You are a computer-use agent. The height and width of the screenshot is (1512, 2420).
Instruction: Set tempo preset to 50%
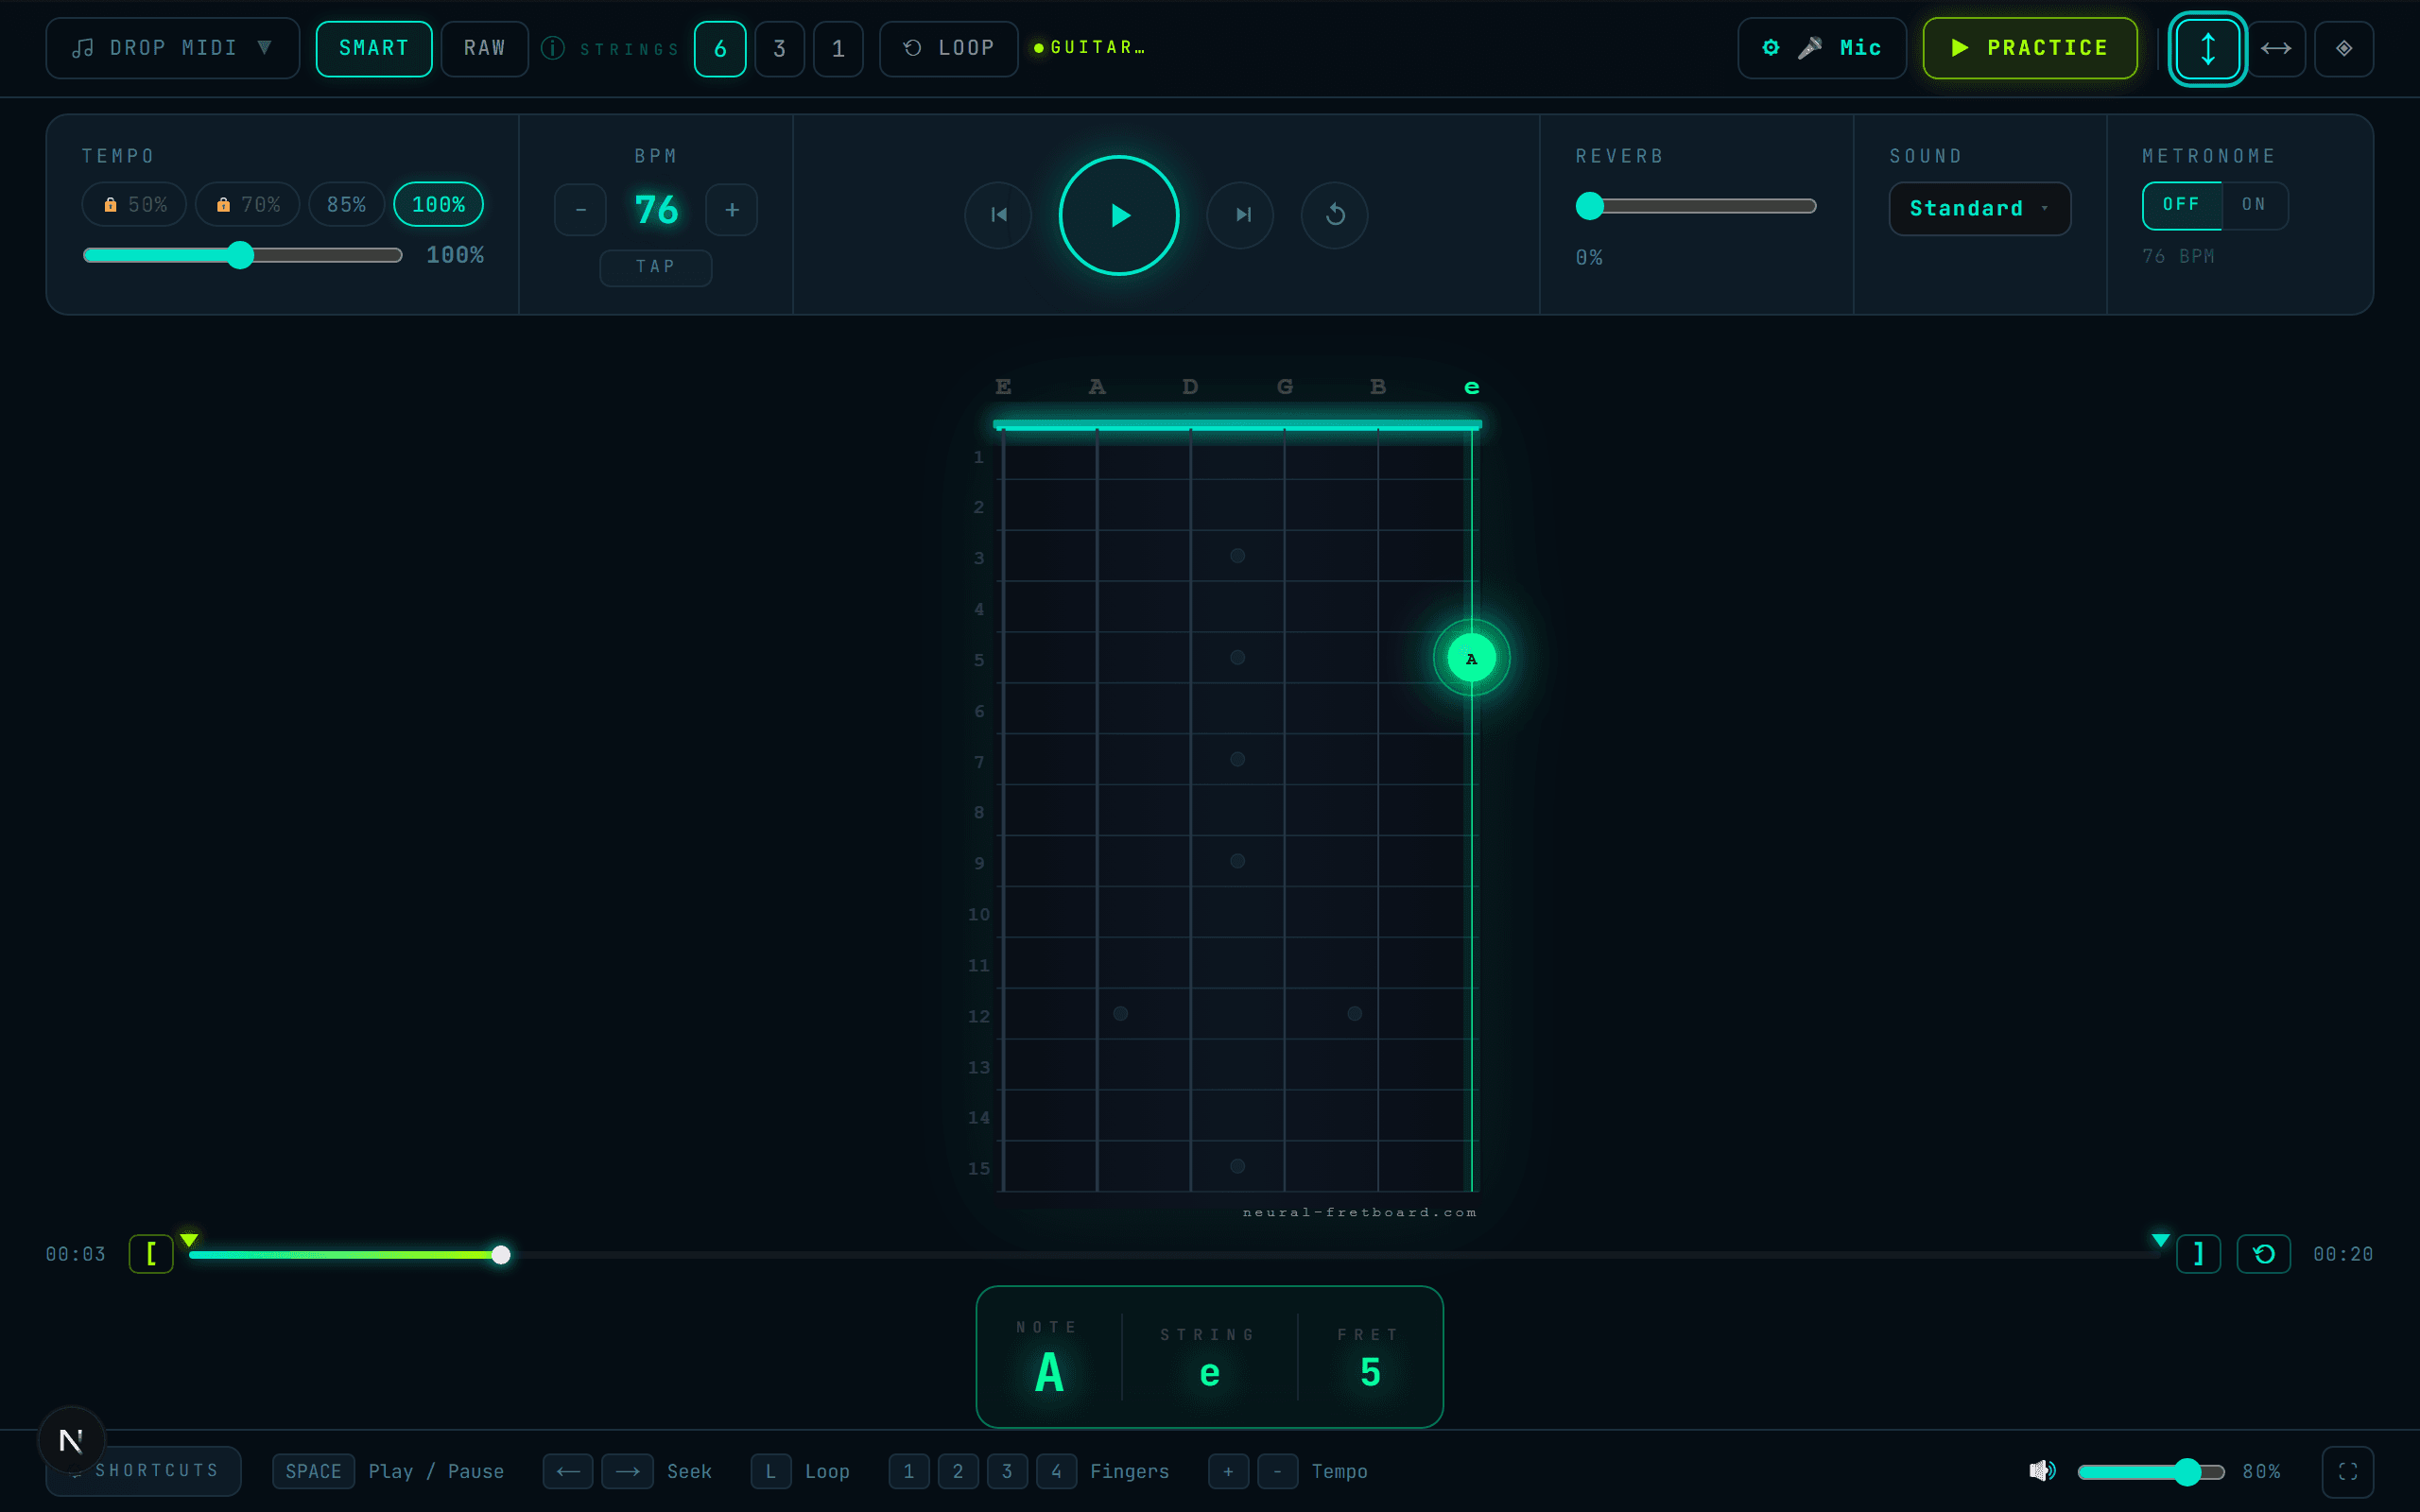point(134,205)
